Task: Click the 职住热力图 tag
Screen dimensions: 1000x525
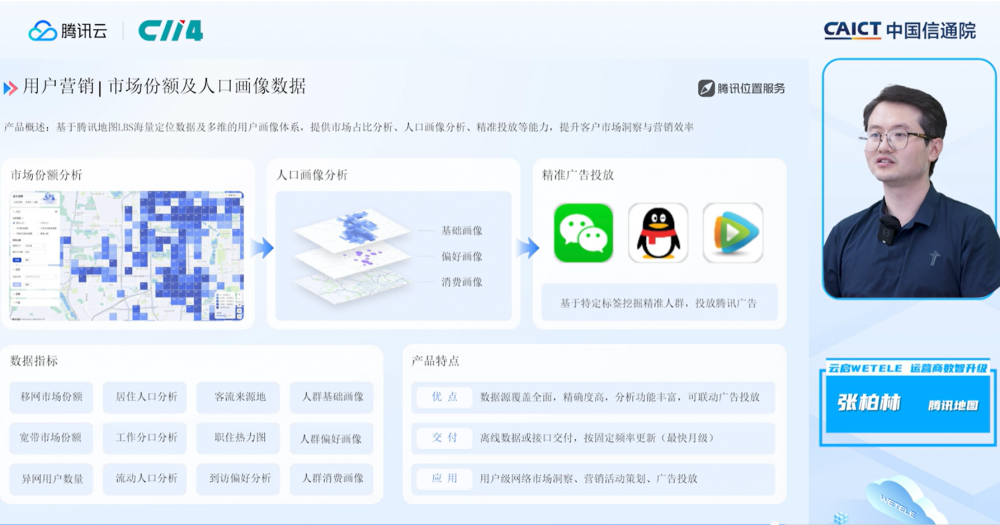Action: [x=239, y=438]
